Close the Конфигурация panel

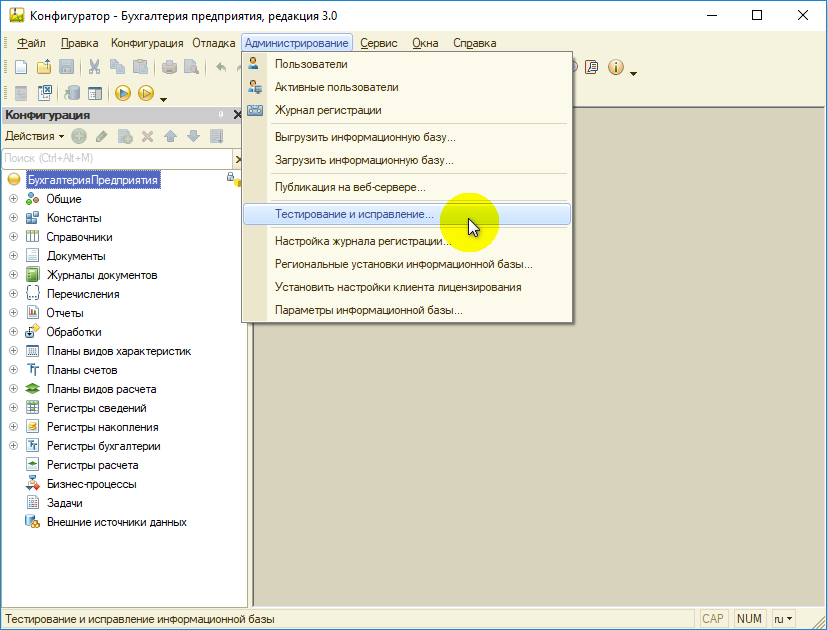click(x=238, y=115)
